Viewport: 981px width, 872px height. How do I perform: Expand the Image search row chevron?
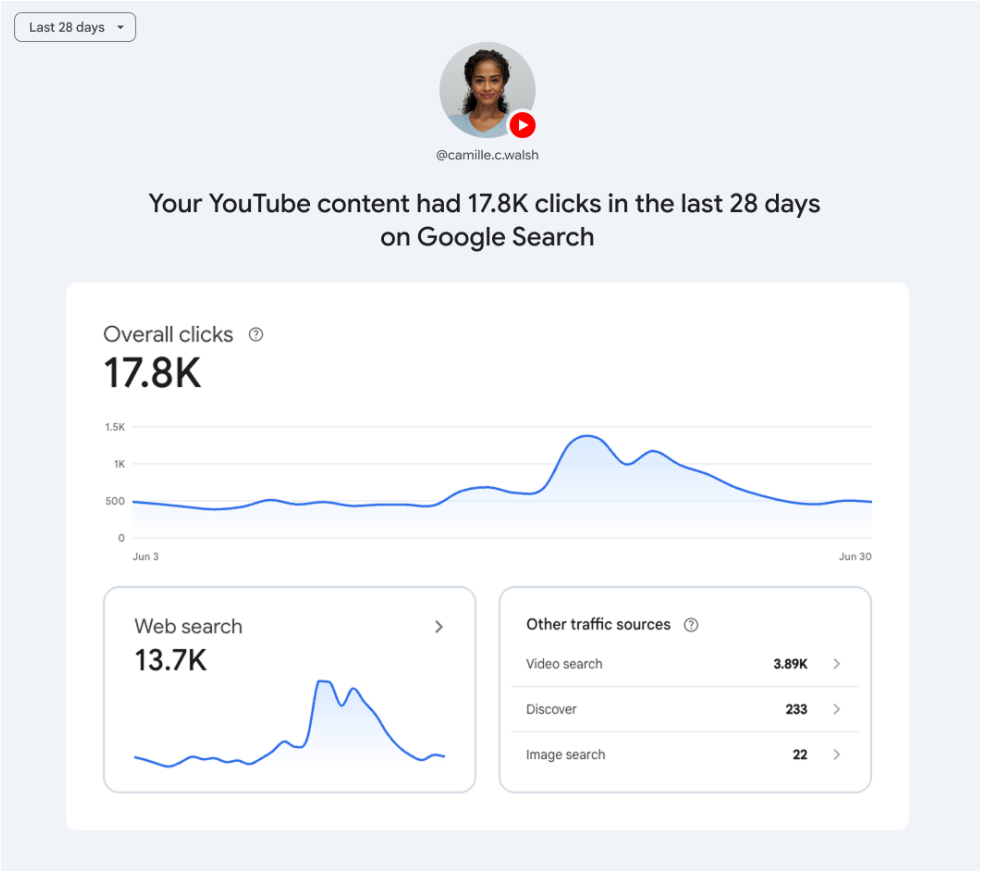point(836,754)
